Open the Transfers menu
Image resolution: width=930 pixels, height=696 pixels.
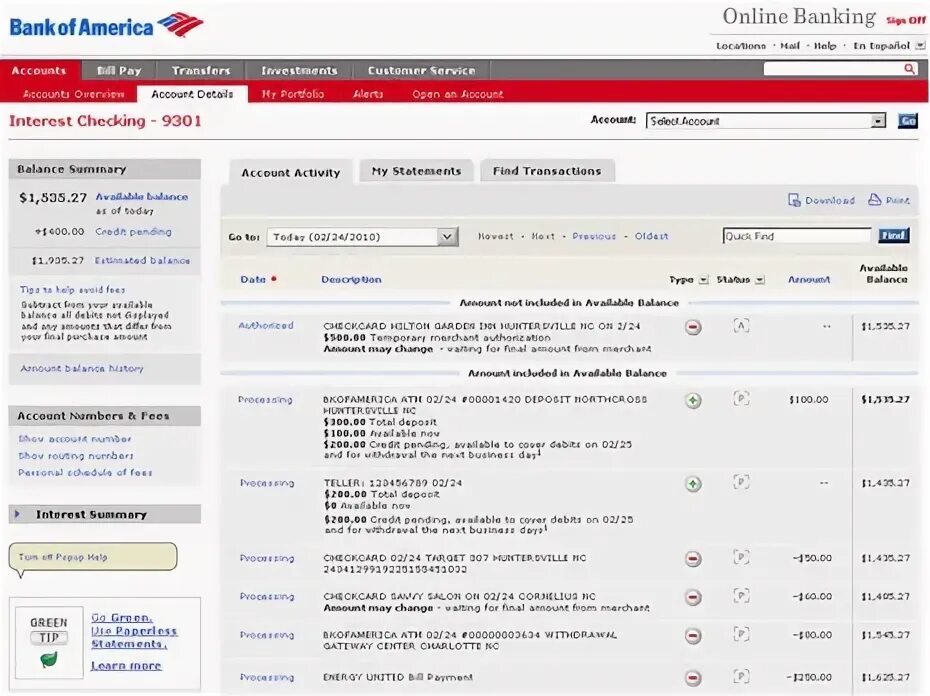pos(201,71)
